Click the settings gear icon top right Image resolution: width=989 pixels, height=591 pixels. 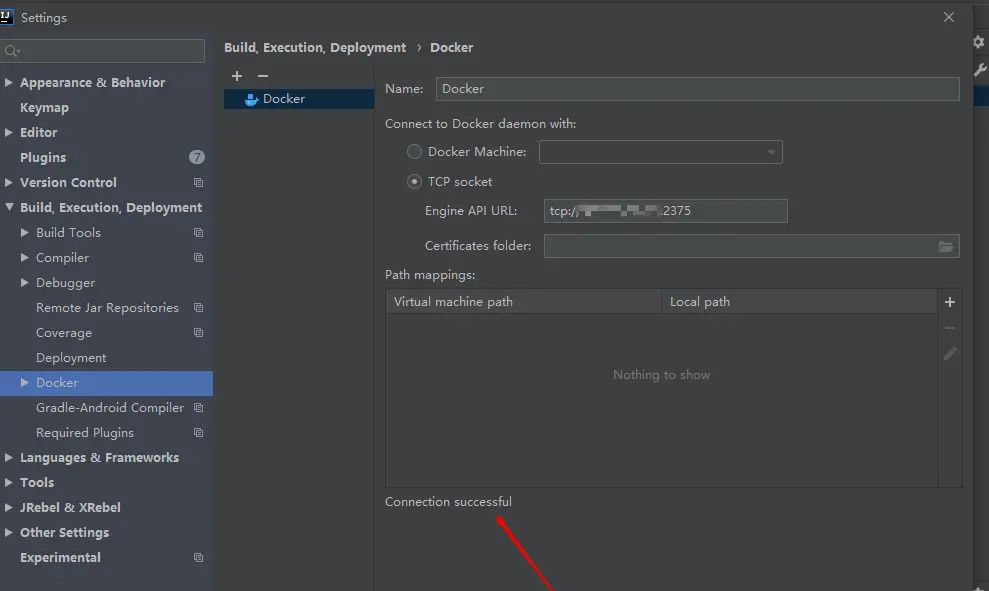tap(977, 42)
